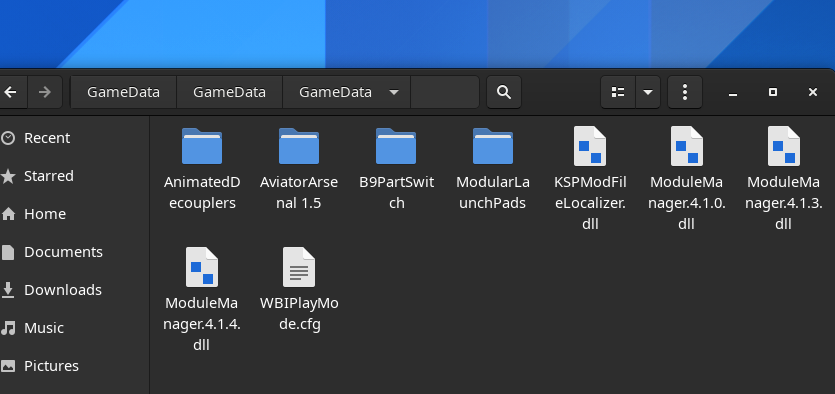This screenshot has width=835, height=394.
Task: Open Pictures in the sidebar
Action: pyautogui.click(x=75, y=366)
